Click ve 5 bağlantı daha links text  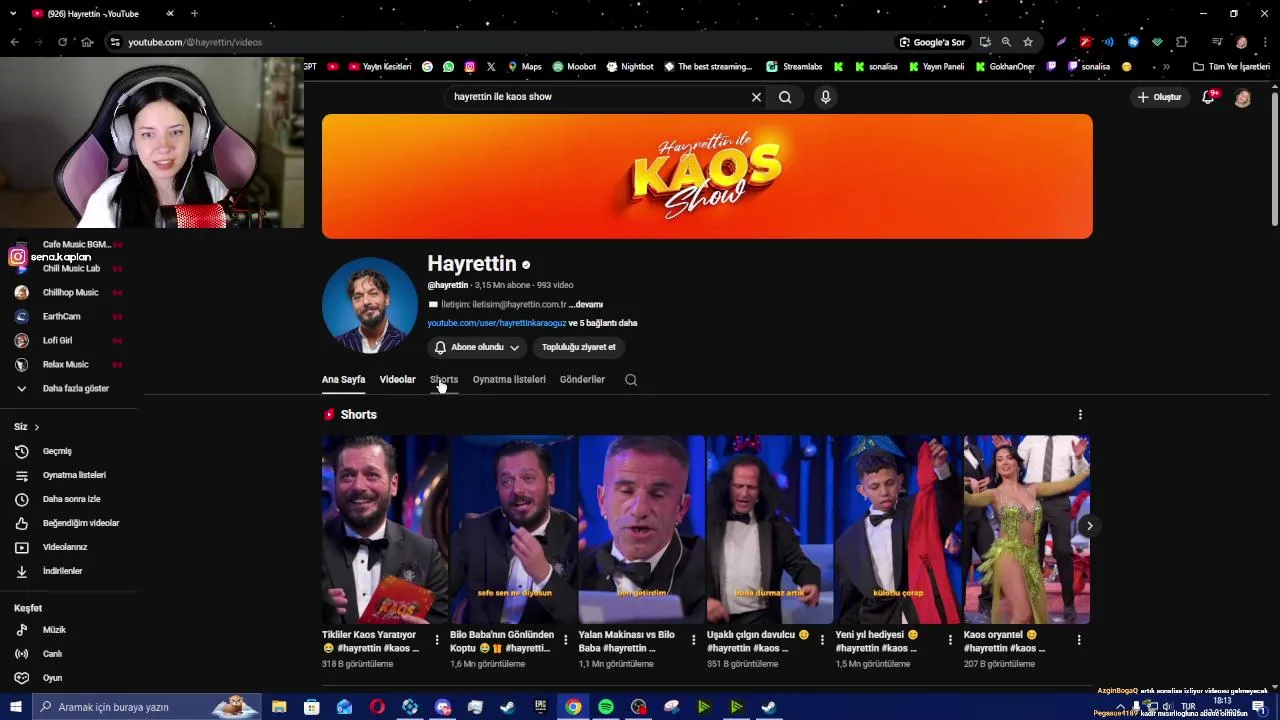click(x=603, y=323)
